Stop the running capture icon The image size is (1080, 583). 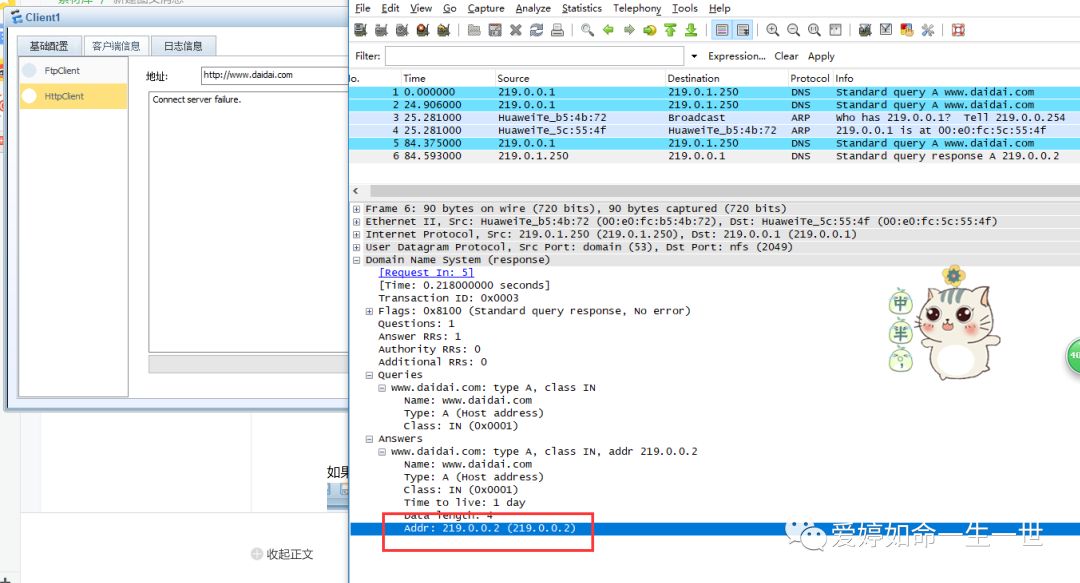tap(423, 30)
